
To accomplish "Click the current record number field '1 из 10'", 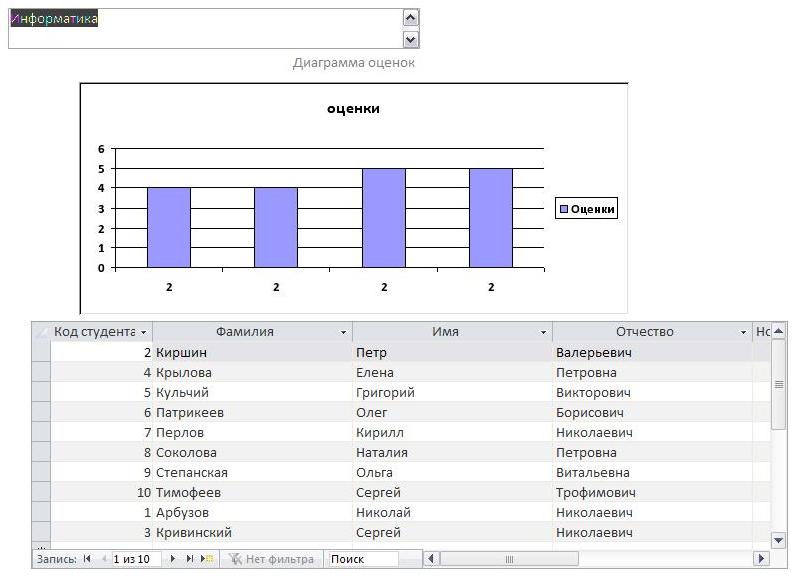I will tap(136, 559).
